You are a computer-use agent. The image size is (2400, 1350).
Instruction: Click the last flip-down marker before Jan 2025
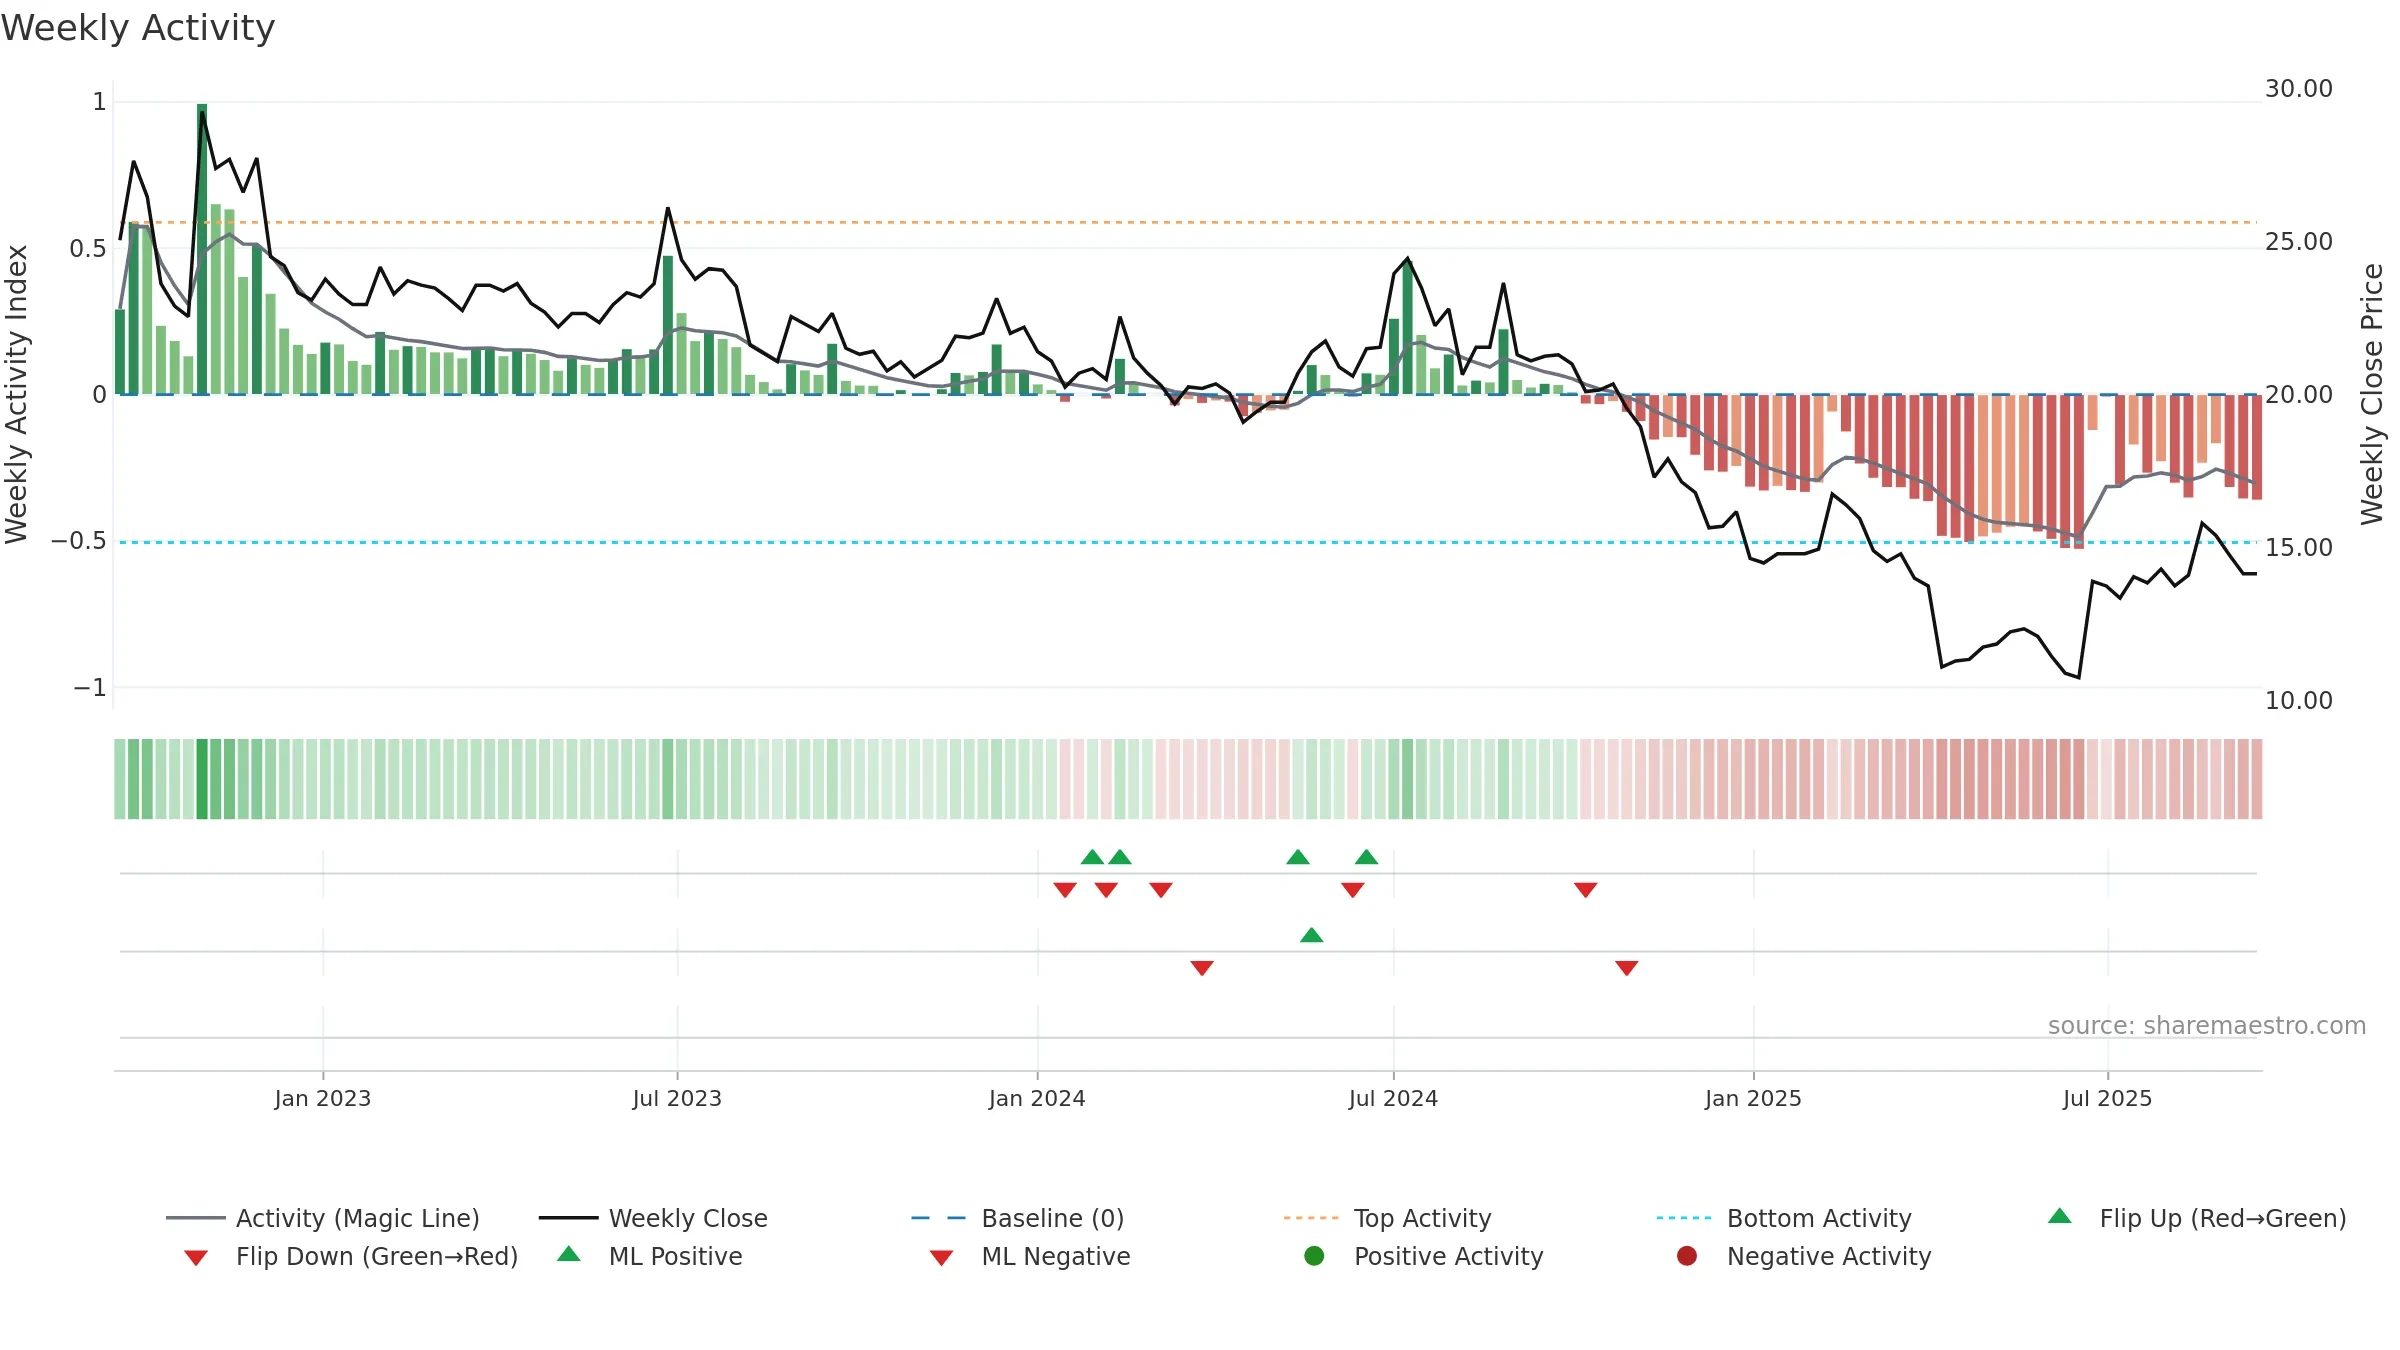coord(1585,889)
